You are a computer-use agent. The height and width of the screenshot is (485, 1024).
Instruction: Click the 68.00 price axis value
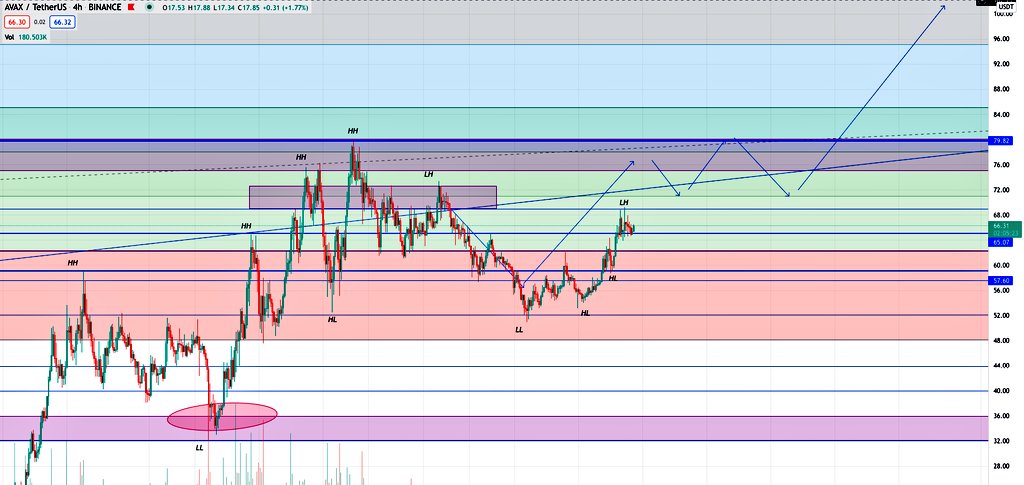[1002, 215]
